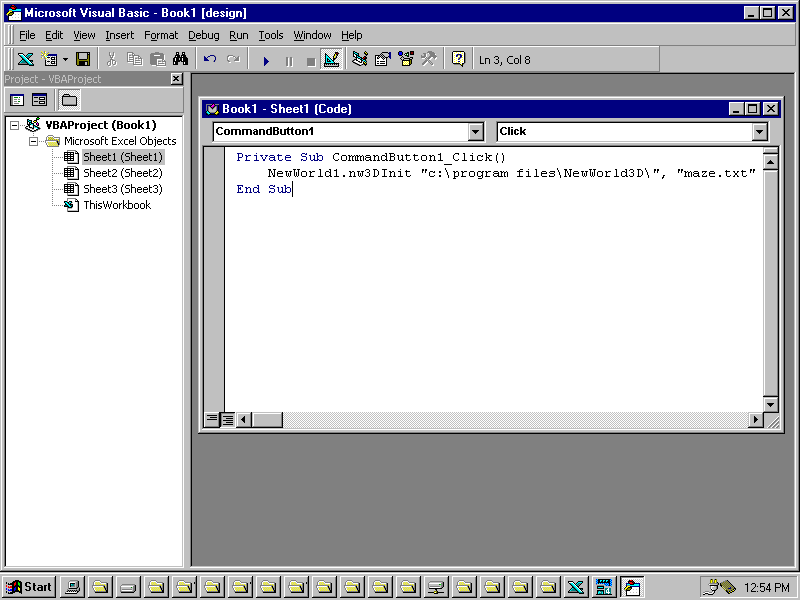The height and width of the screenshot is (600, 800).
Task: Click View Object in Project panel
Action: (x=40, y=100)
